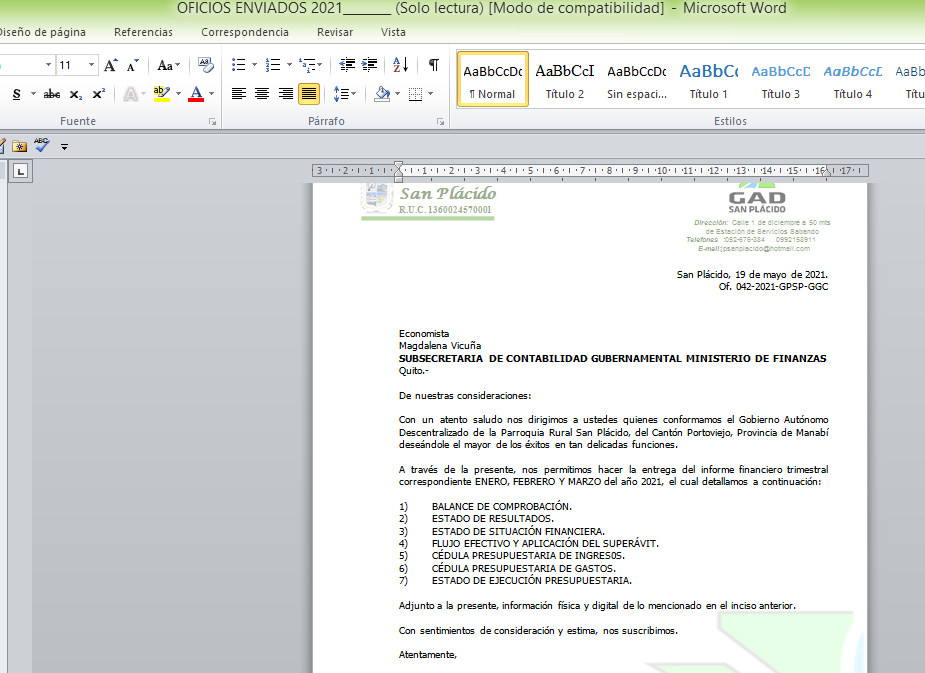The image size is (925, 673).
Task: Clear formatting with the eraser icon
Action: 206,66
